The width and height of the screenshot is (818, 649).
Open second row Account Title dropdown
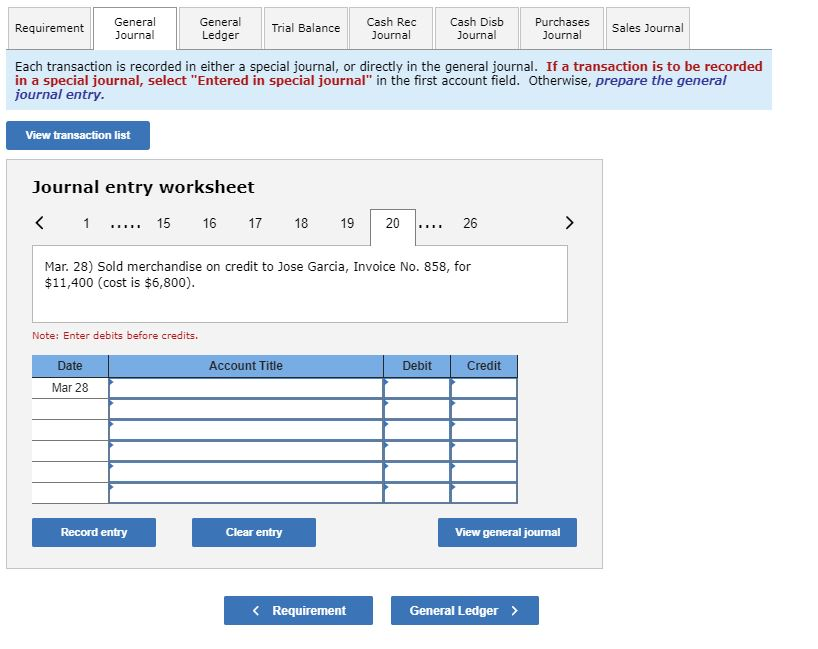click(246, 409)
